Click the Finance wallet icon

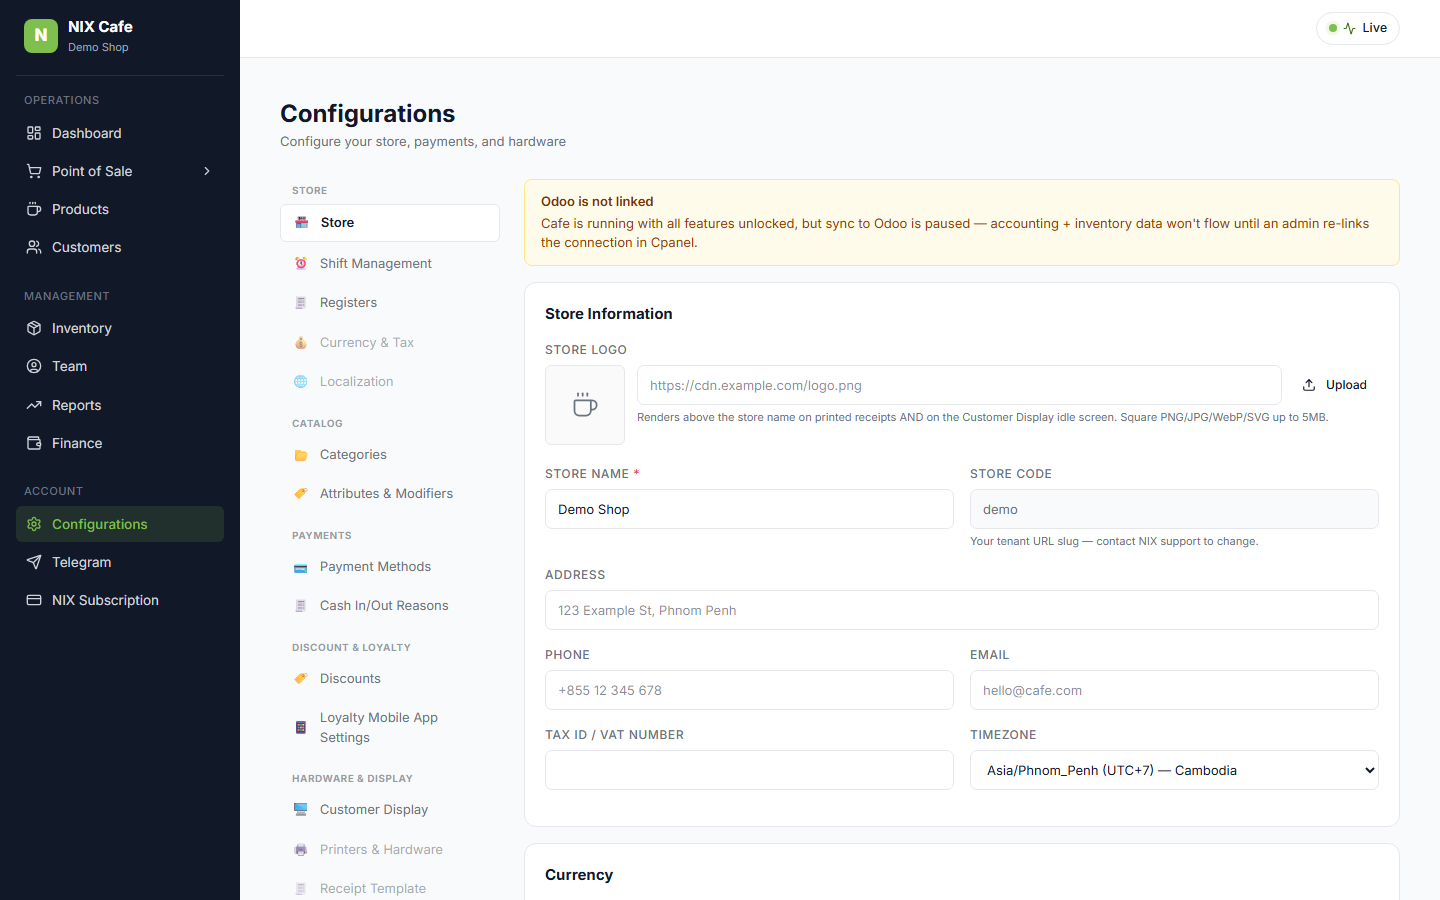[34, 443]
